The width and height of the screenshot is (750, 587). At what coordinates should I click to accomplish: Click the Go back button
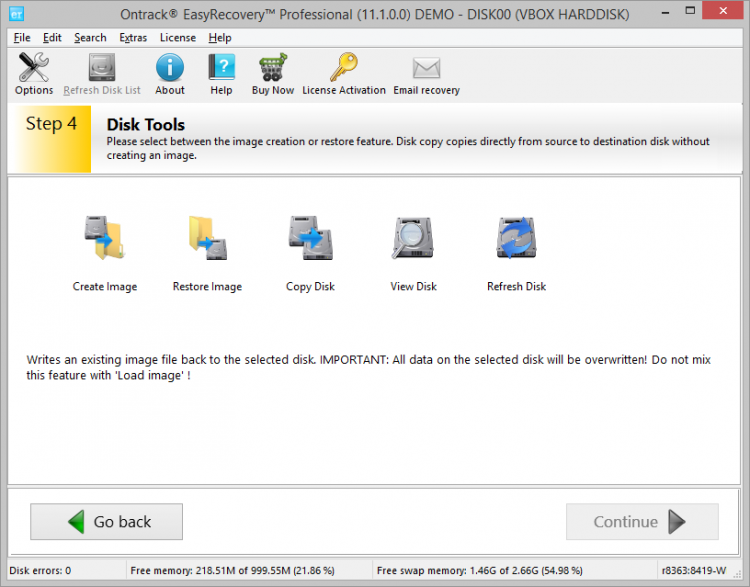pyautogui.click(x=106, y=521)
